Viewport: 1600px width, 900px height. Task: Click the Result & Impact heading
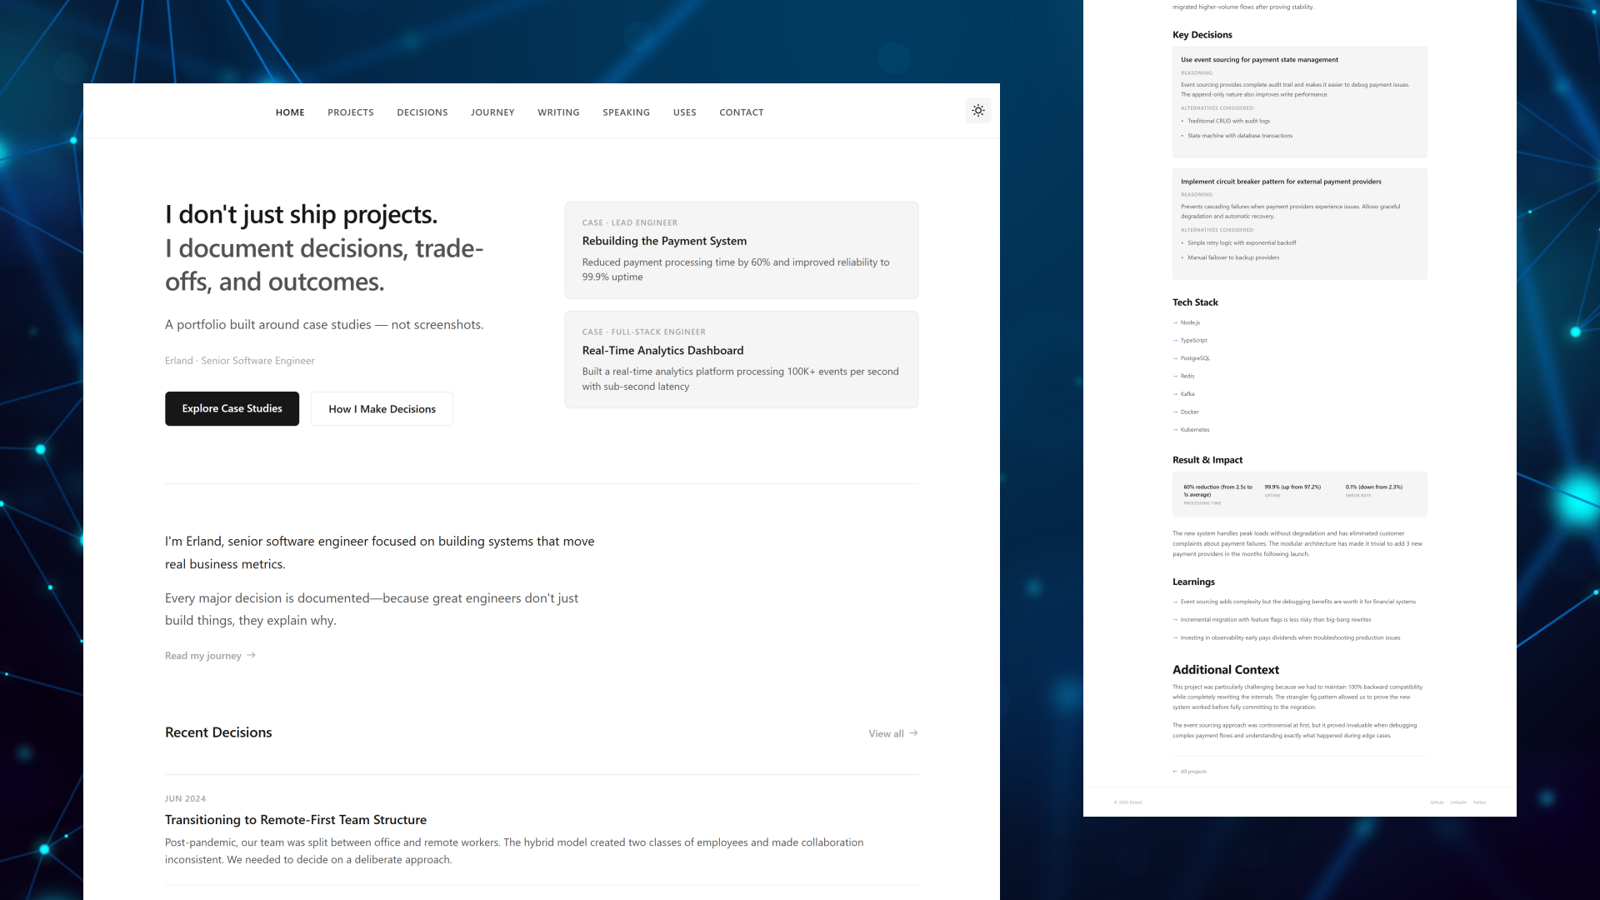tap(1207, 460)
